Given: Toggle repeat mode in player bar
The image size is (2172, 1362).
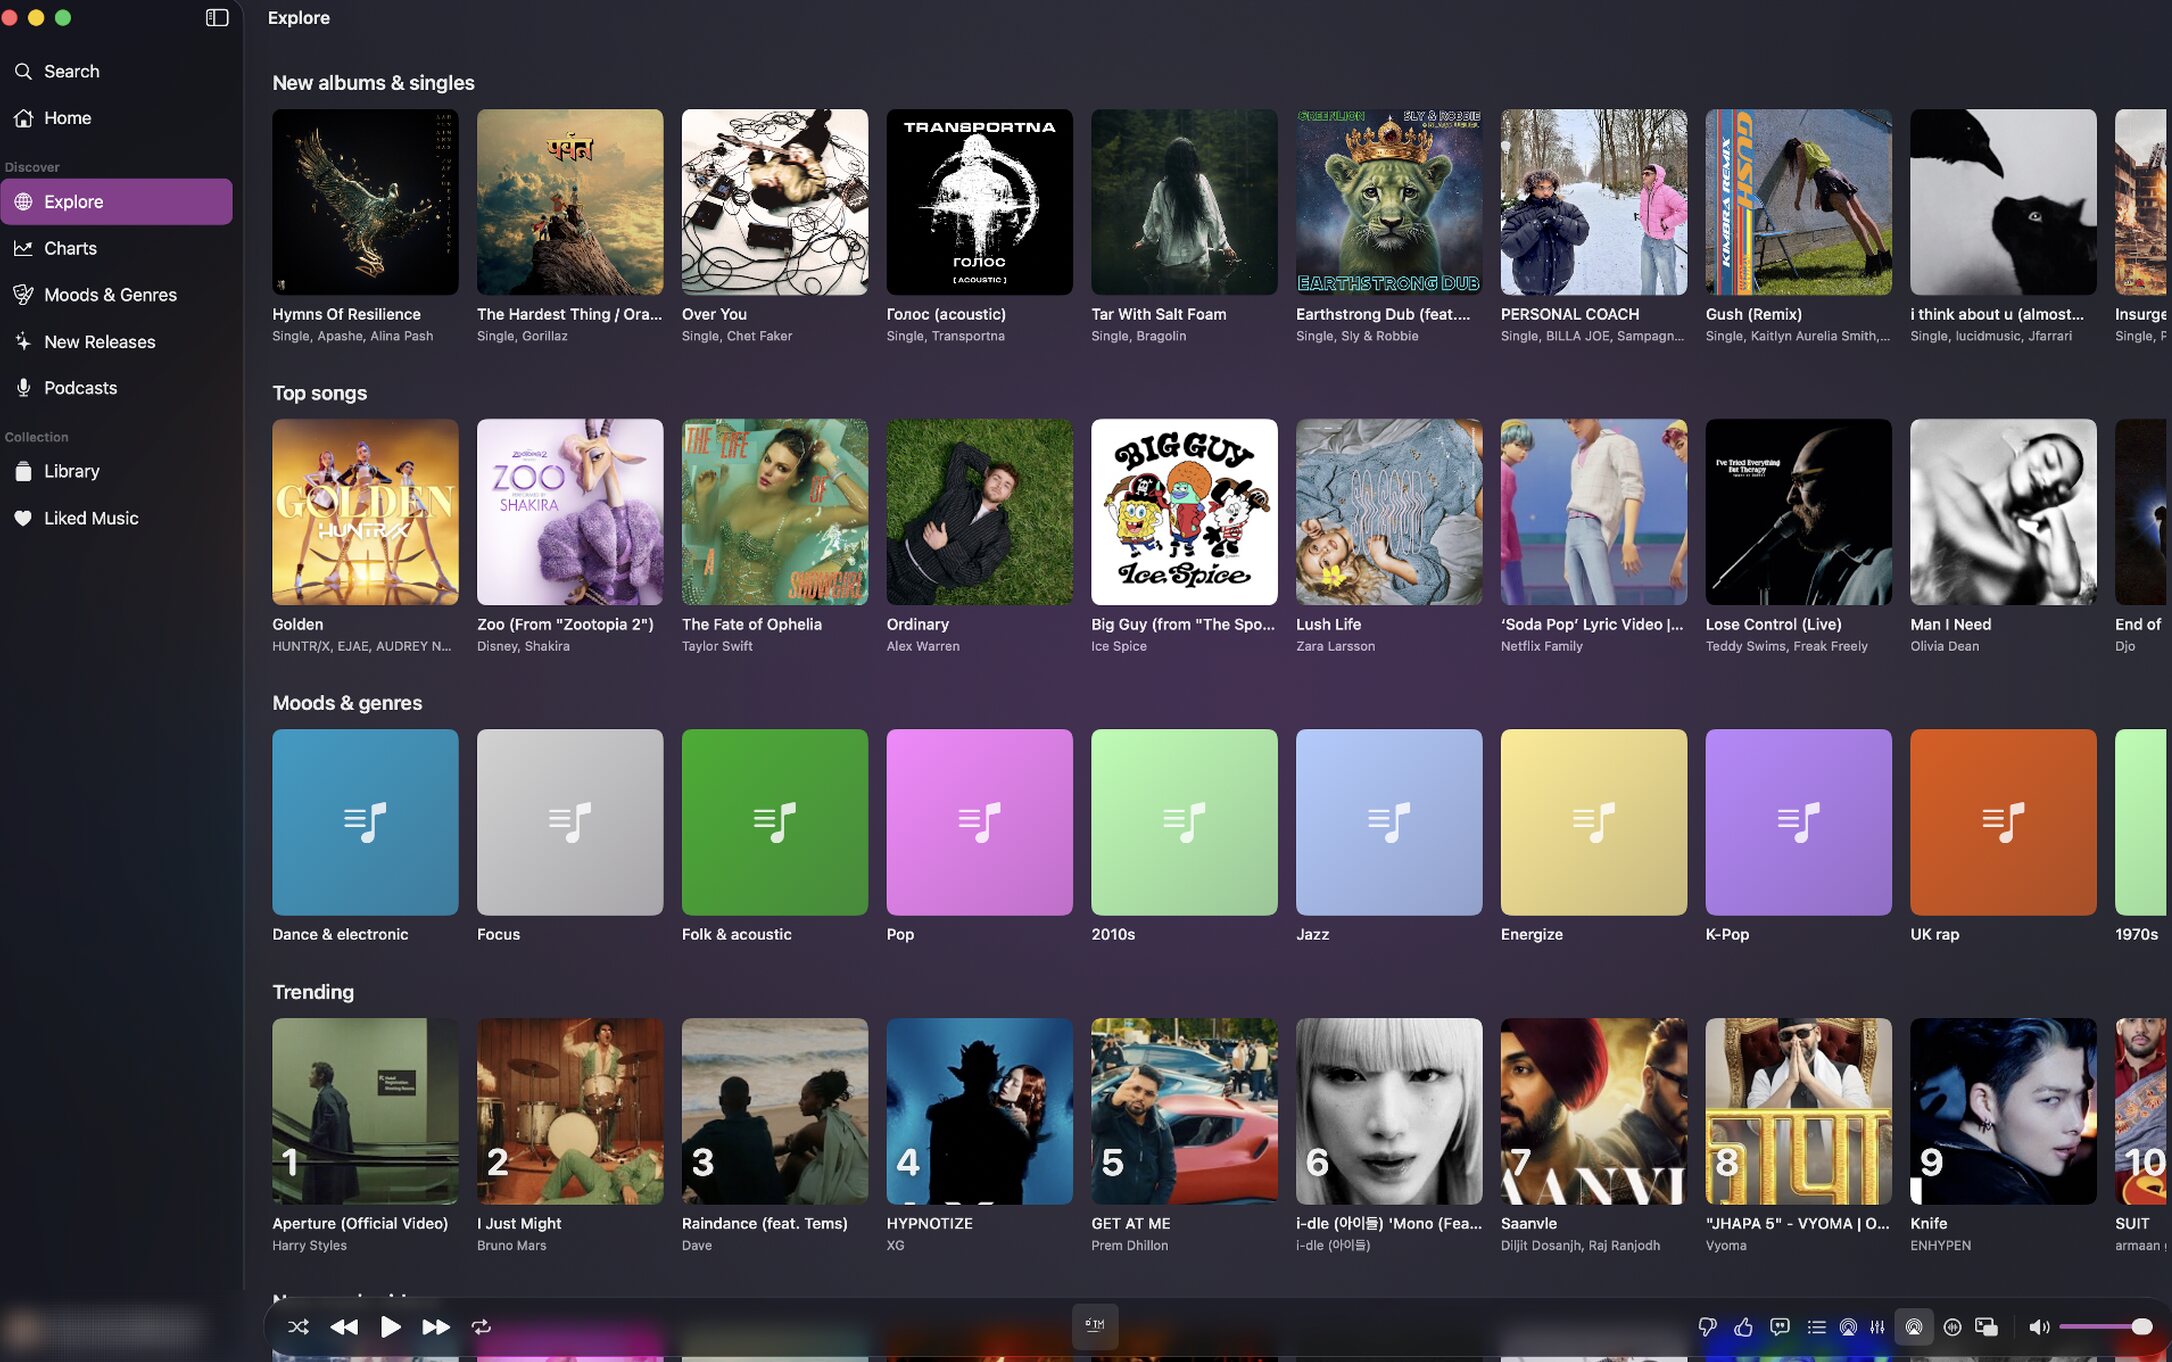Looking at the screenshot, I should (x=481, y=1327).
